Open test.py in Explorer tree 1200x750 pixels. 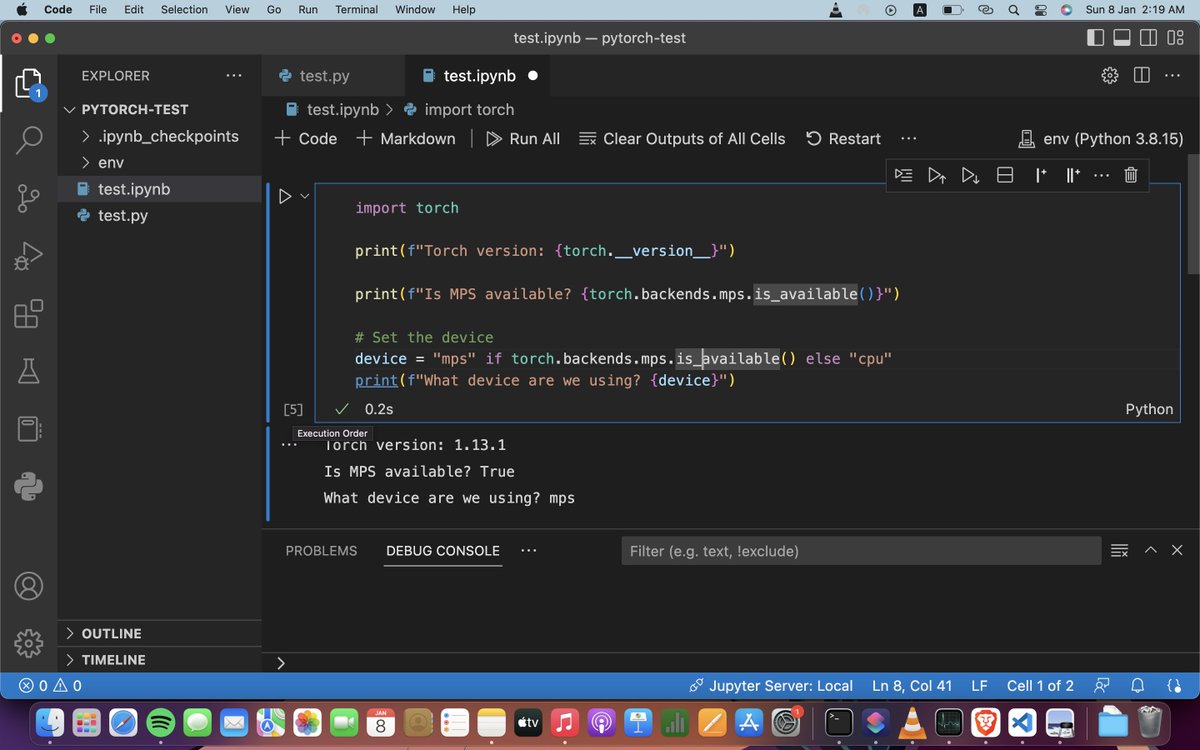[160, 215]
